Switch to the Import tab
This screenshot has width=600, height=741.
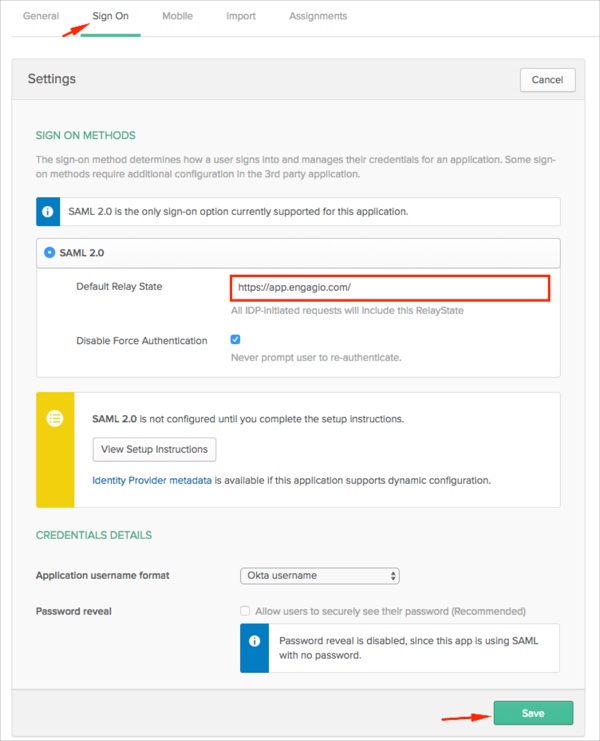pos(240,16)
